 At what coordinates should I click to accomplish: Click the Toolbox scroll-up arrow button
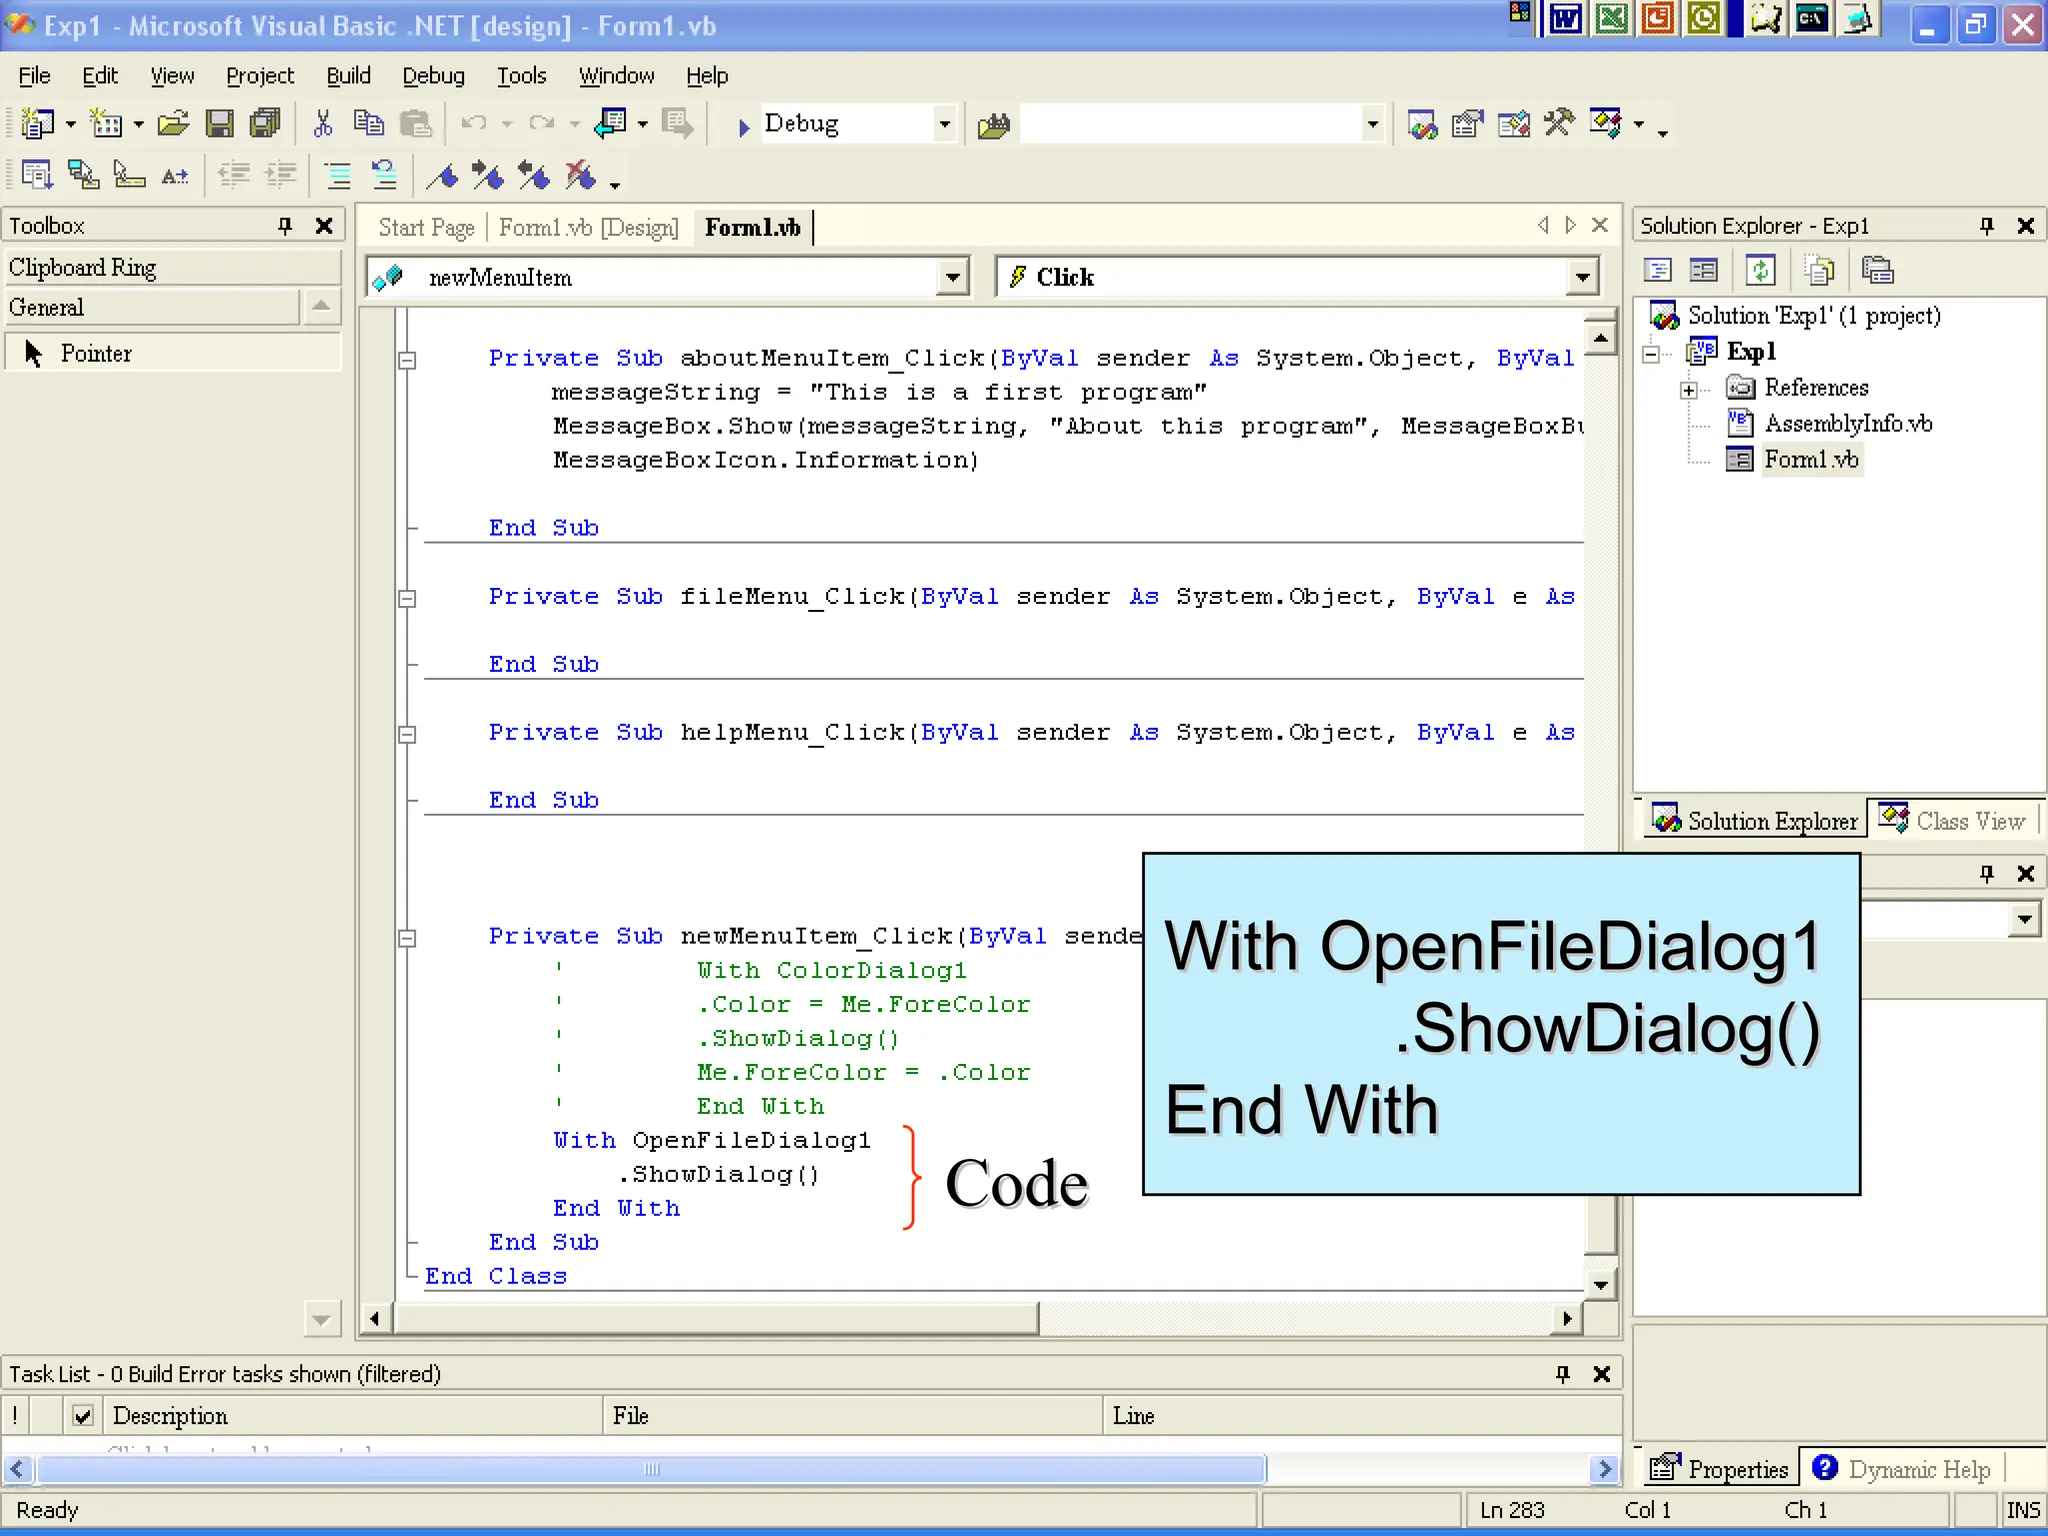point(320,306)
